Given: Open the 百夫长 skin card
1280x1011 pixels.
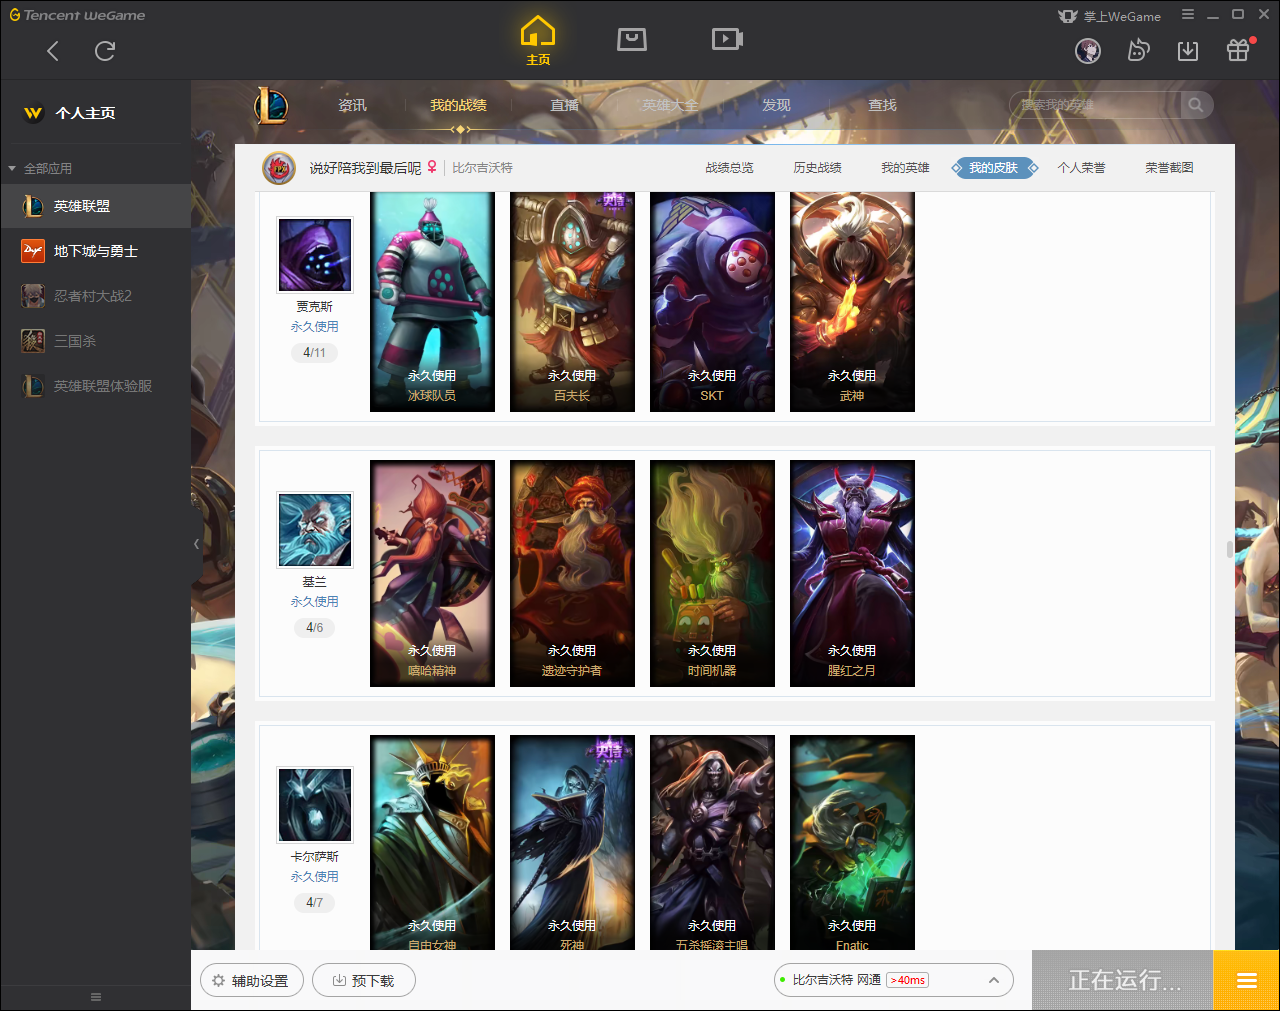Looking at the screenshot, I should point(572,301).
